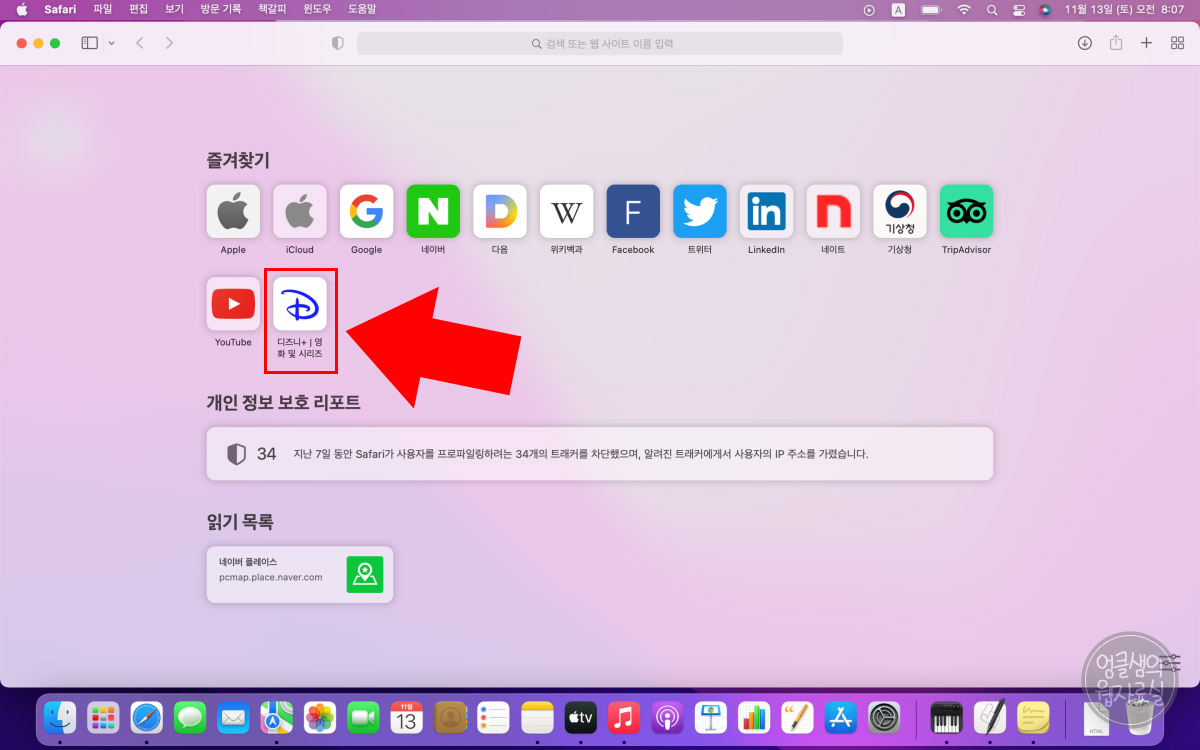
Task: Open the 네이버 (Naver) favorite
Action: pyautogui.click(x=433, y=211)
